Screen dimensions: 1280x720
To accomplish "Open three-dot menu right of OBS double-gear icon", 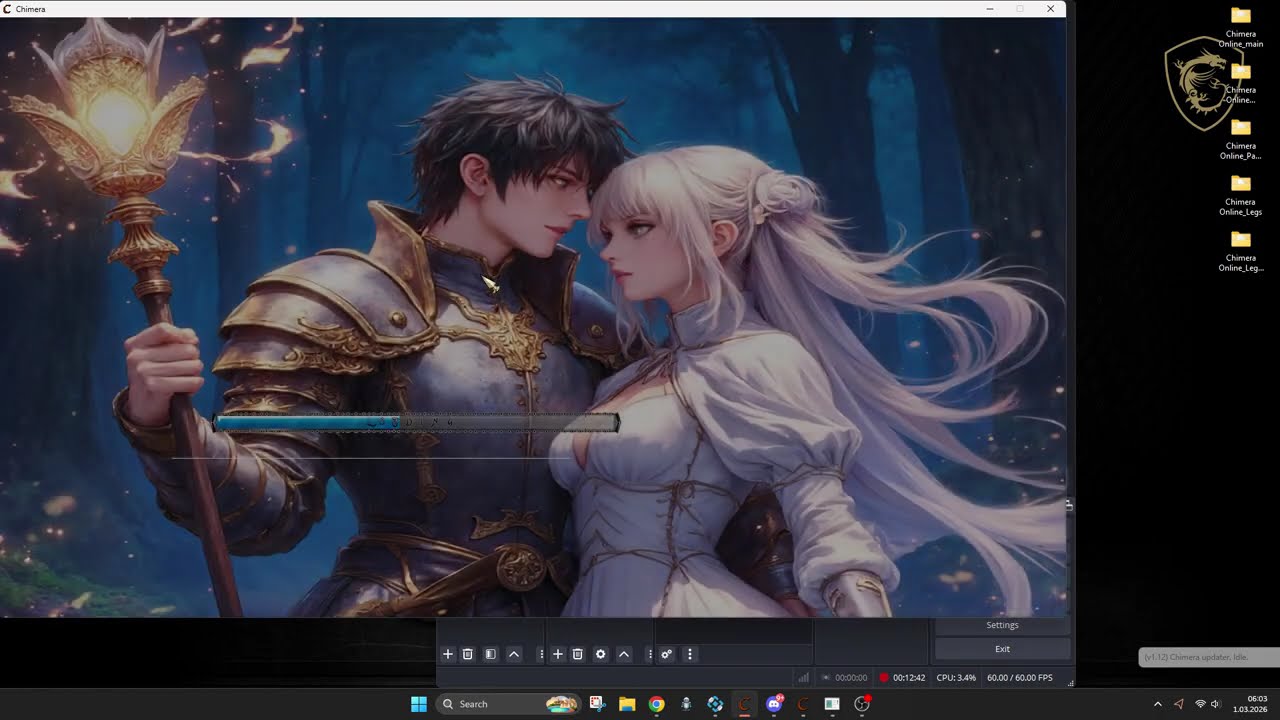I will coord(690,654).
